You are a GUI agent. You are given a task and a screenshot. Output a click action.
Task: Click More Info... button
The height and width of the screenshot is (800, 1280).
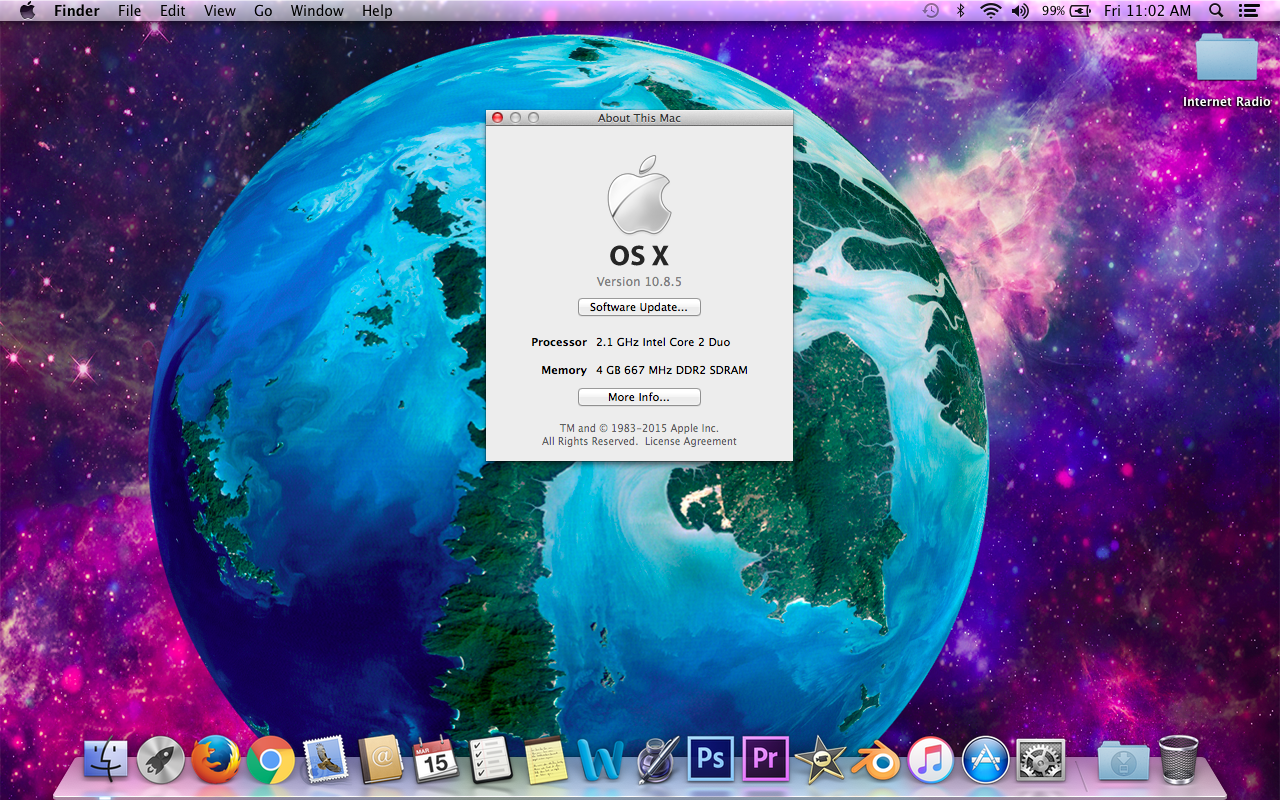(x=639, y=397)
